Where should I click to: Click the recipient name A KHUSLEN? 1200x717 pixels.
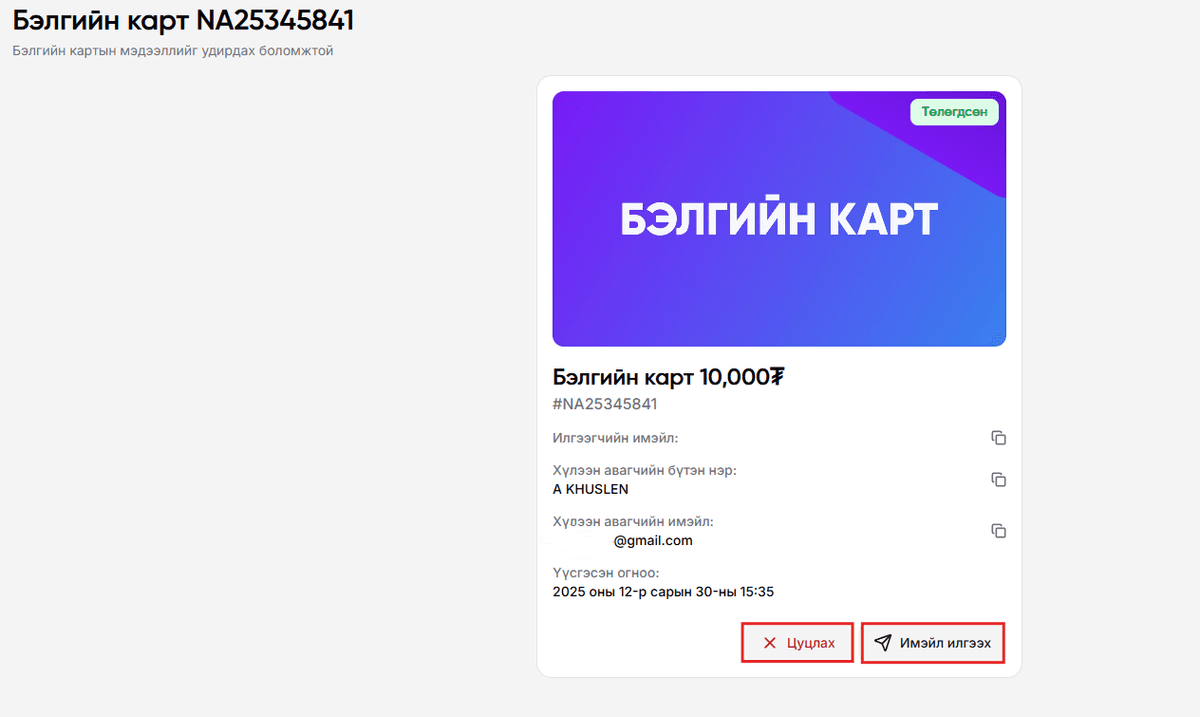590,490
